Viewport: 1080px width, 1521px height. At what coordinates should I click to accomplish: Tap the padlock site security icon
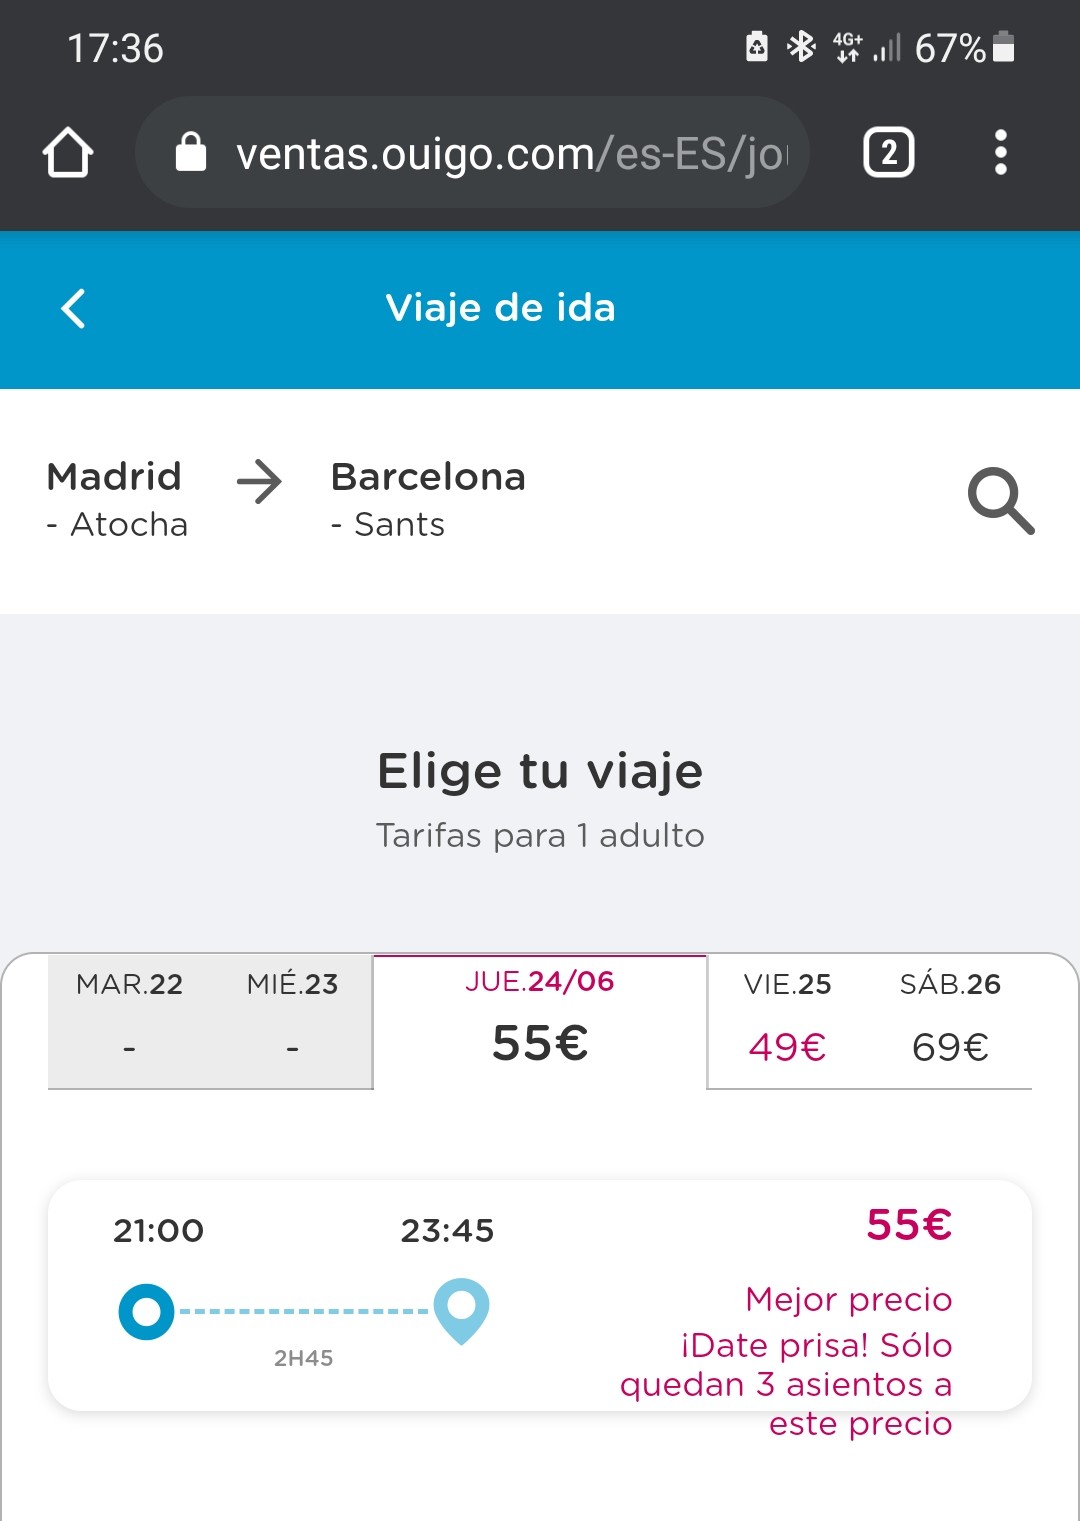coord(190,153)
